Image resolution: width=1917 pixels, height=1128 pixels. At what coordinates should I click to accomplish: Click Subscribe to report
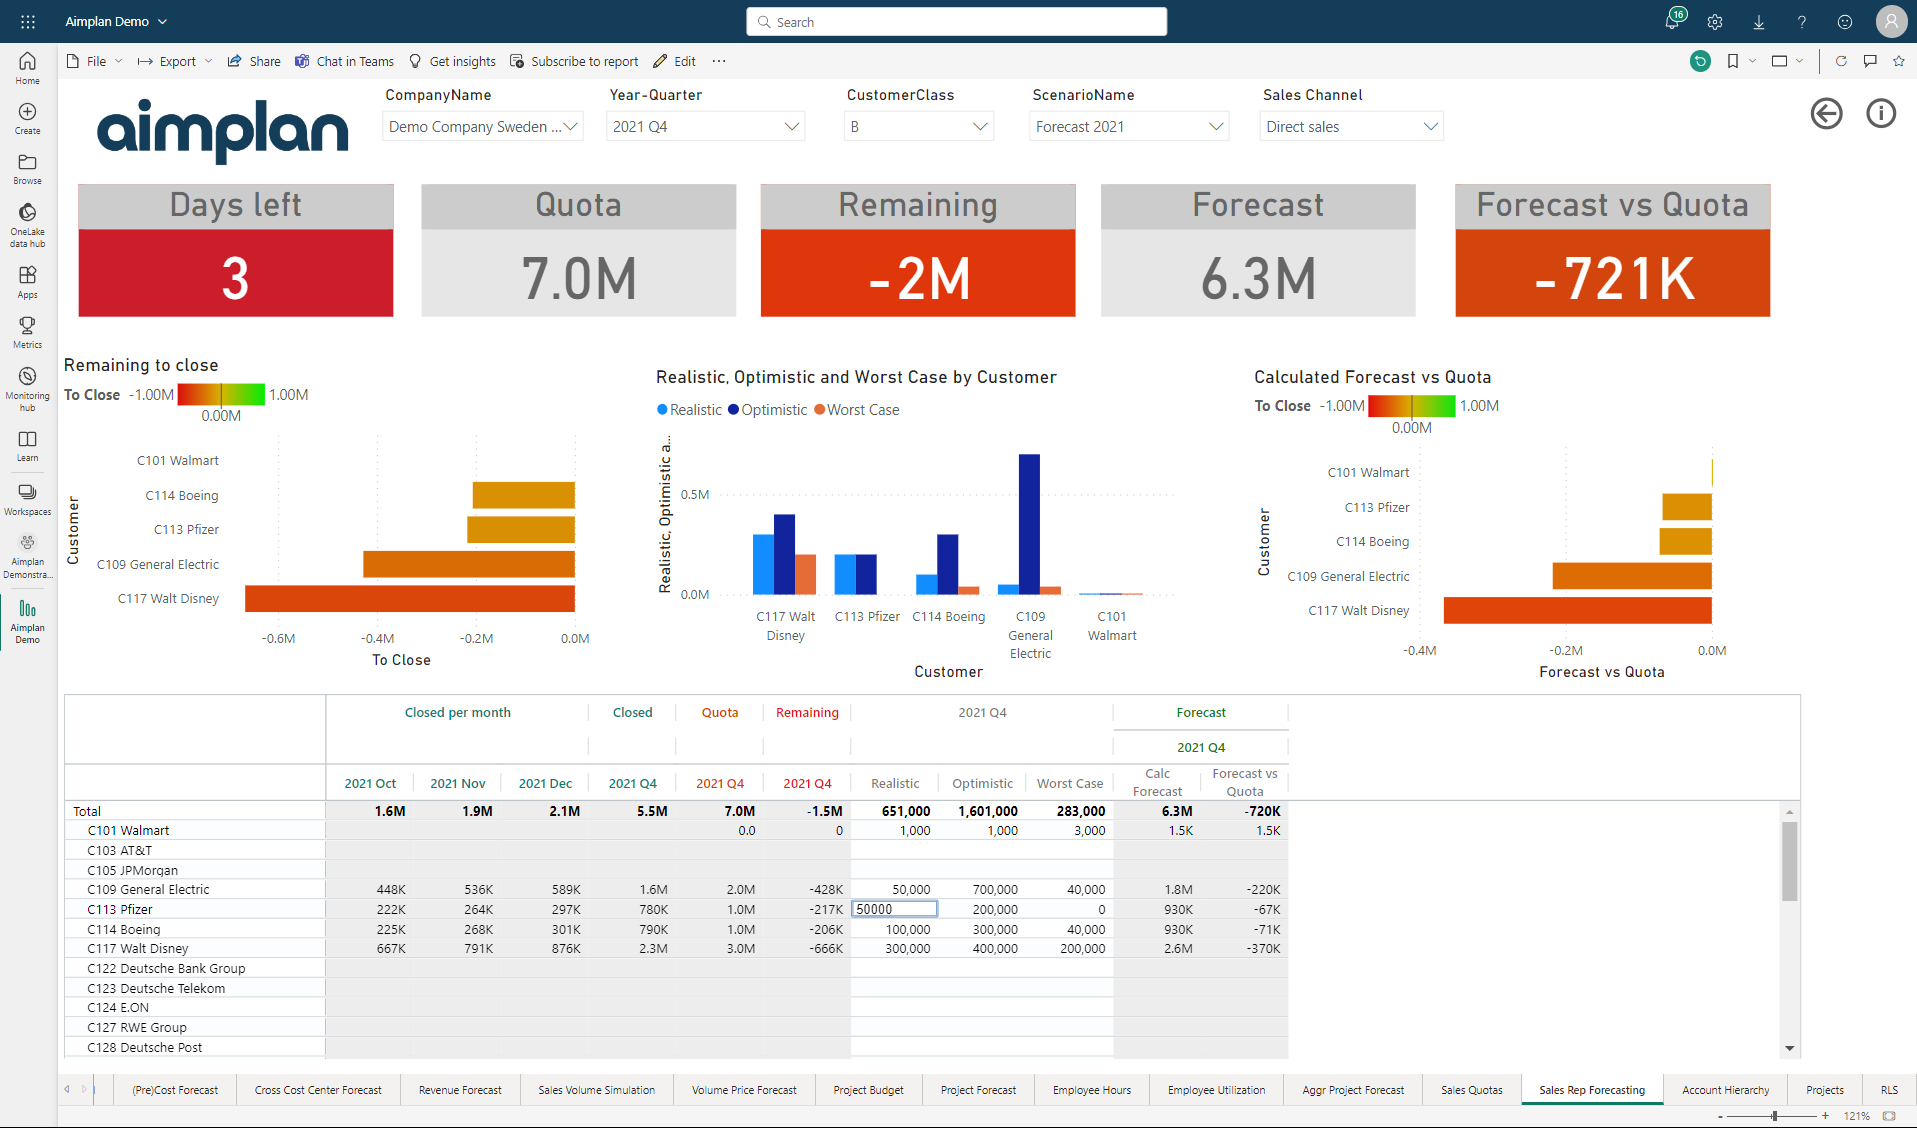pyautogui.click(x=574, y=61)
